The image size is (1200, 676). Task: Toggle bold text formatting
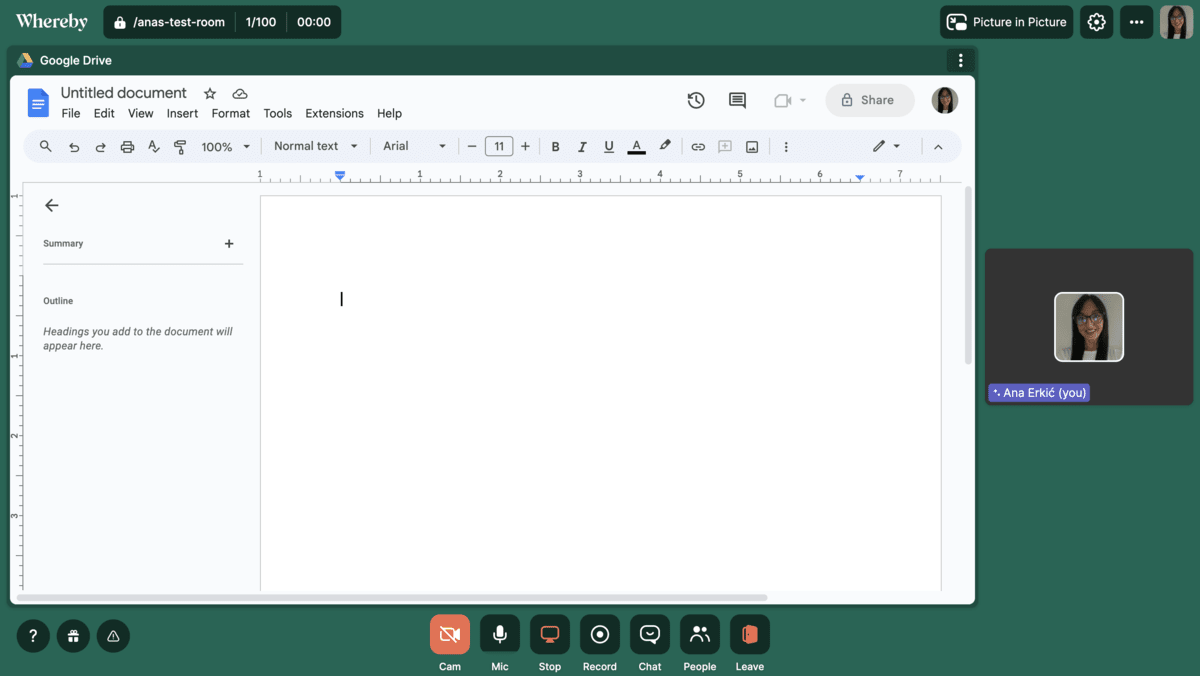tap(555, 146)
